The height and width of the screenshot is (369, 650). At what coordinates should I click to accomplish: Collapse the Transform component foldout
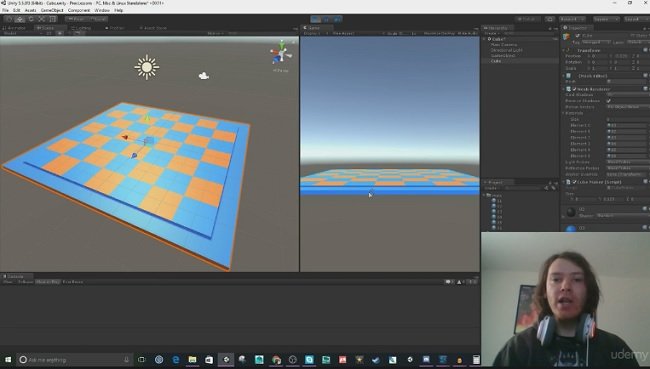click(564, 50)
